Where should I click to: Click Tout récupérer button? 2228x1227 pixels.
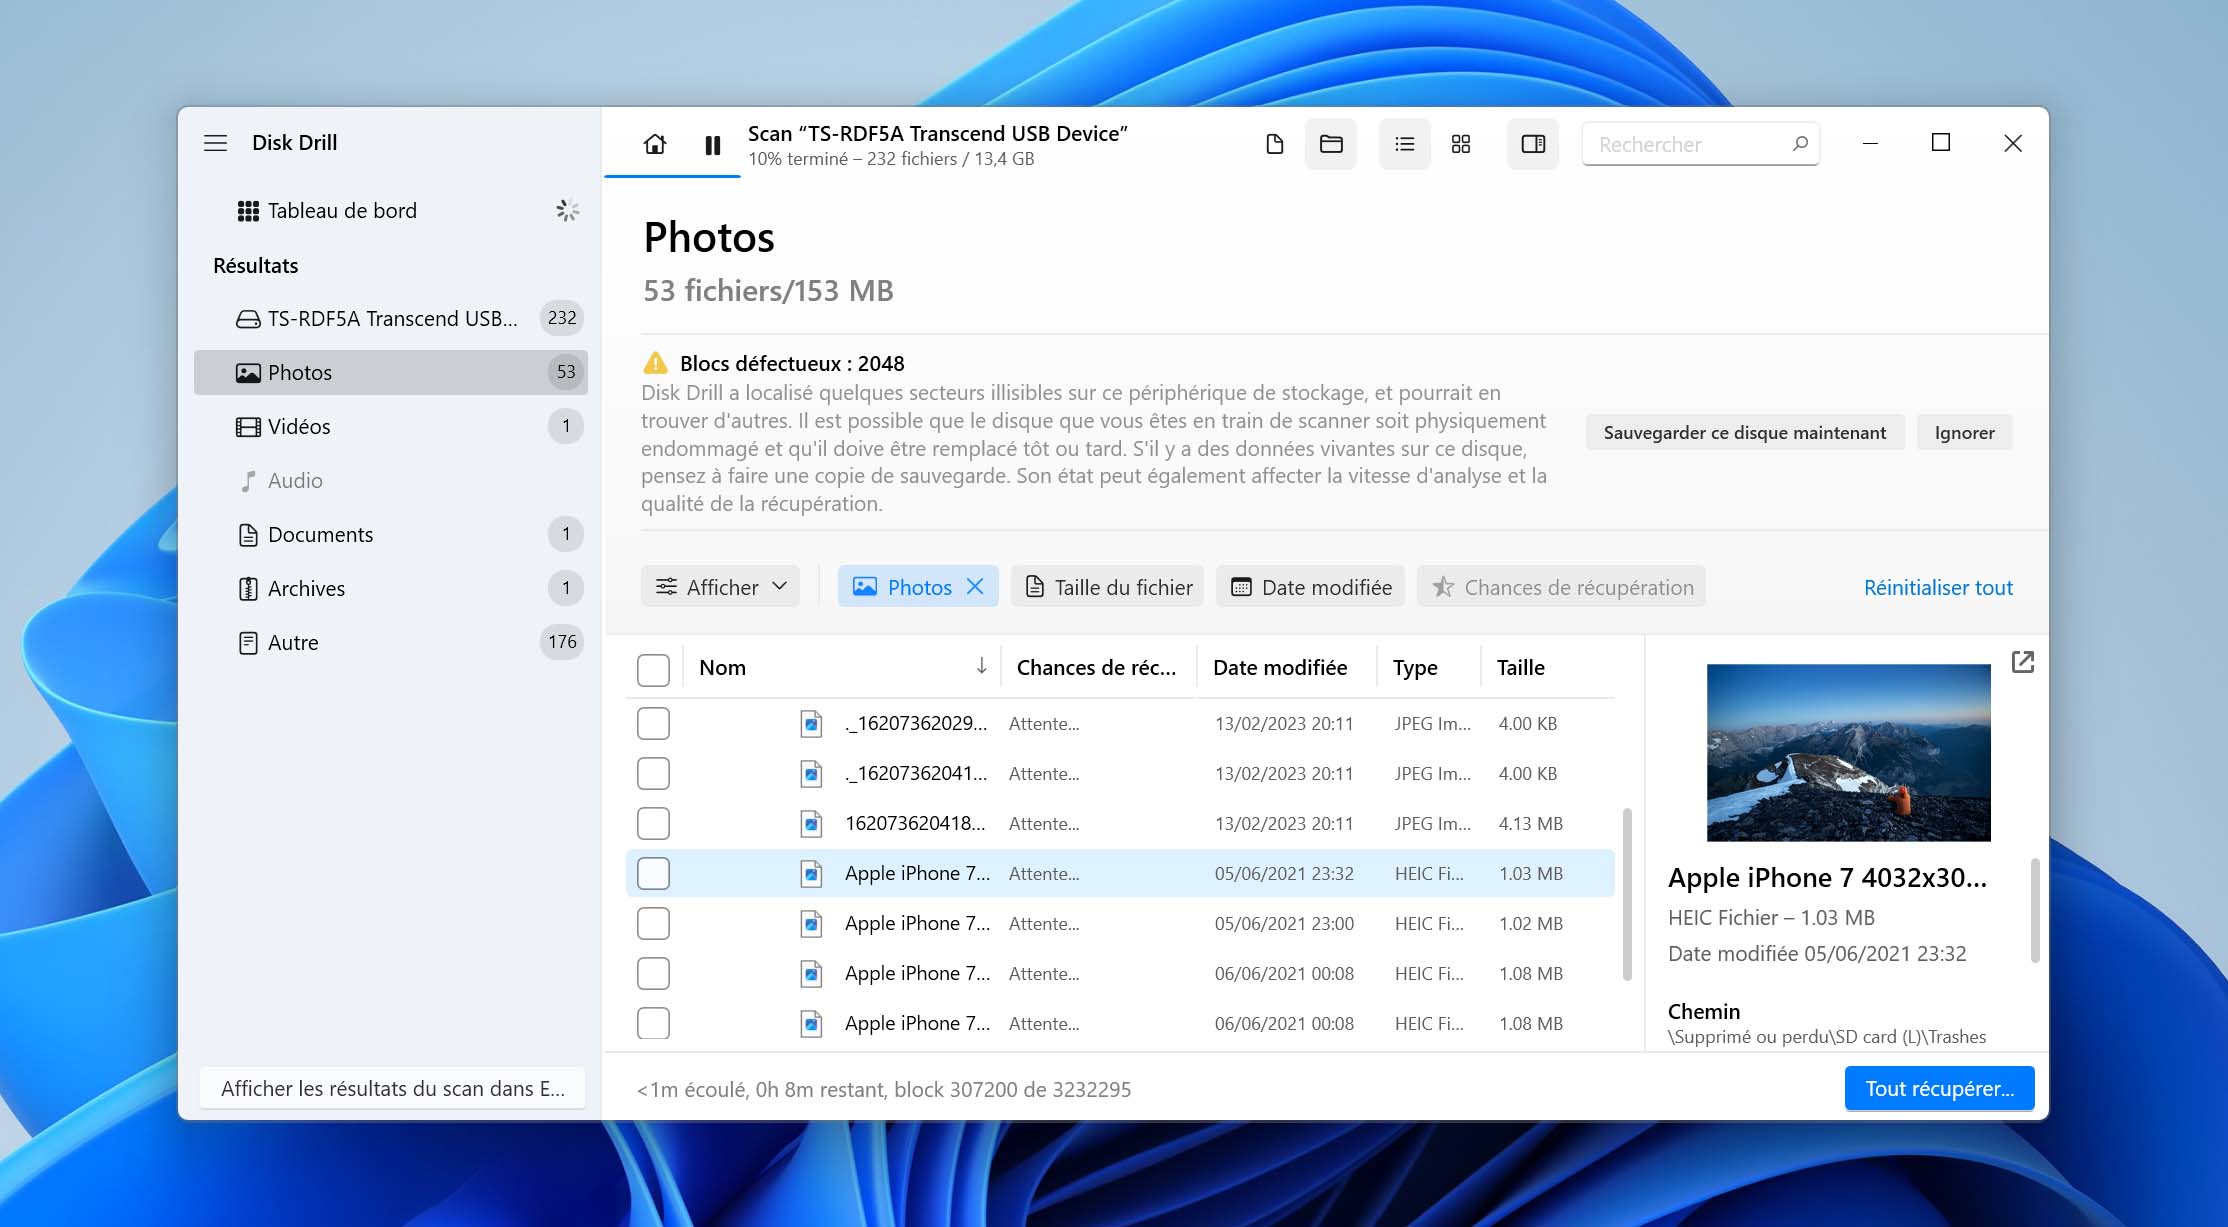(x=1939, y=1088)
